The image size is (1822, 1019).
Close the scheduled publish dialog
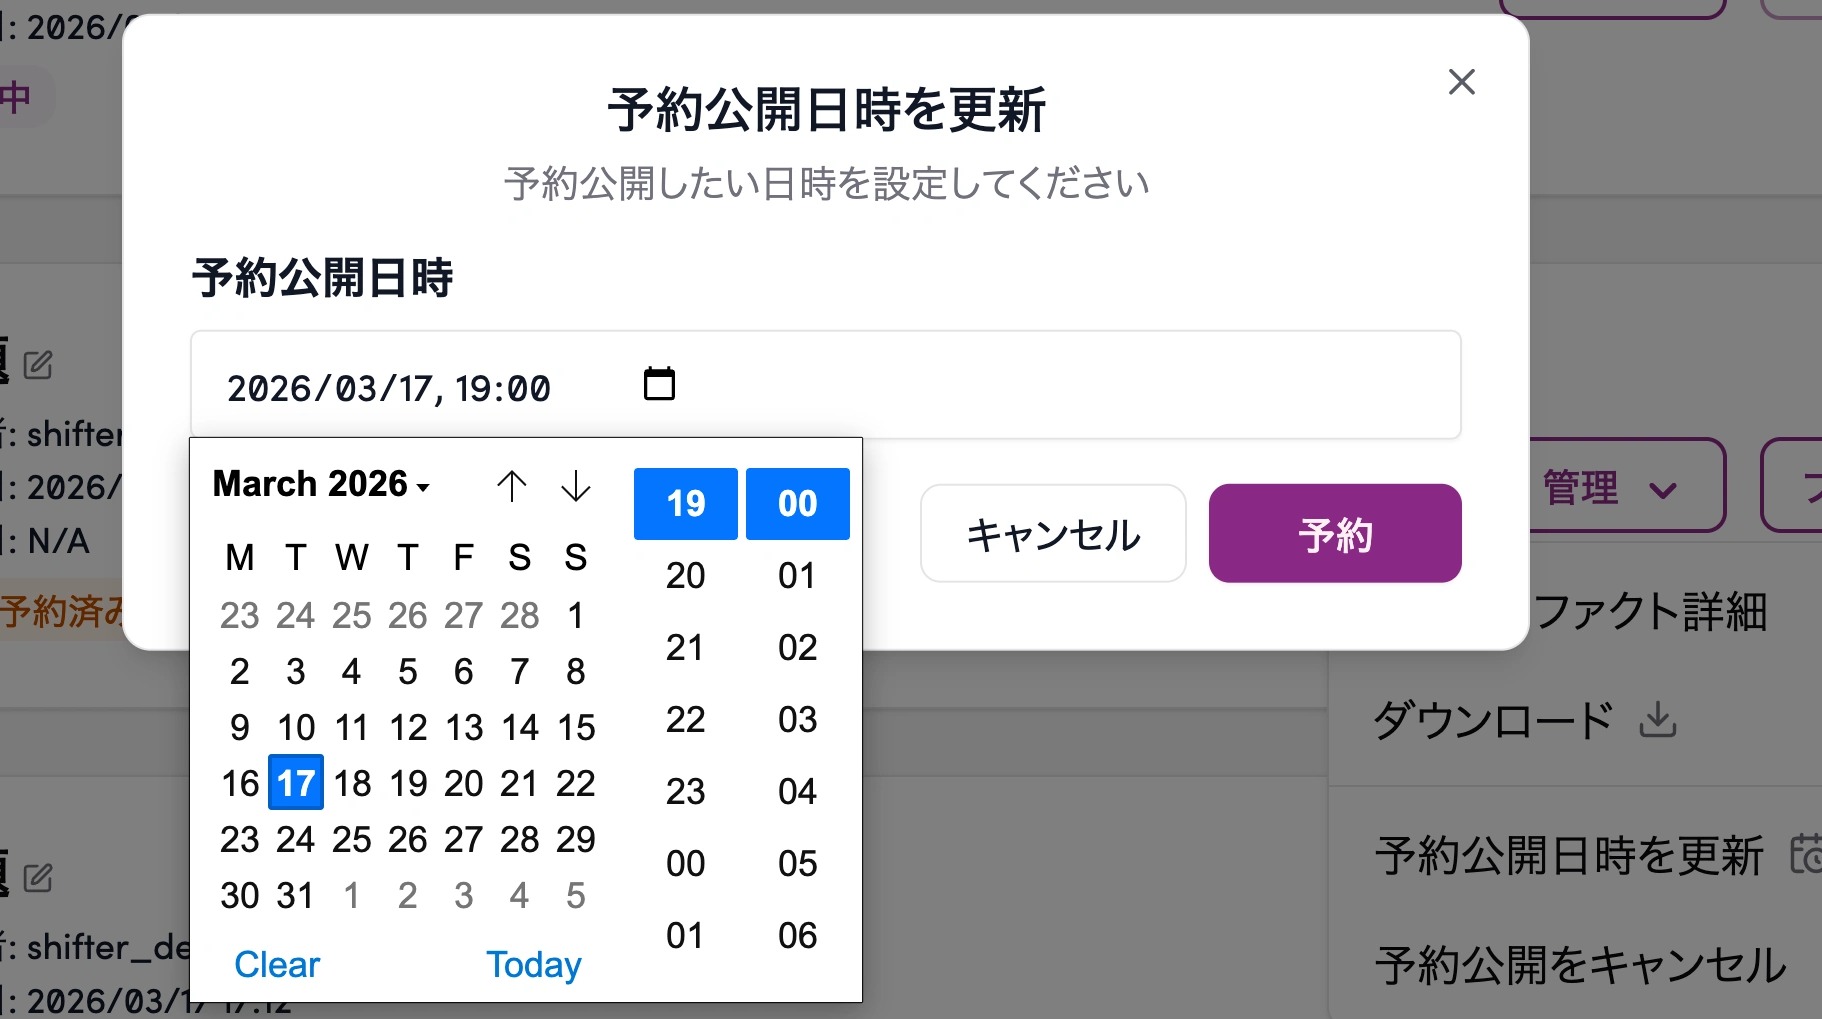(1461, 82)
